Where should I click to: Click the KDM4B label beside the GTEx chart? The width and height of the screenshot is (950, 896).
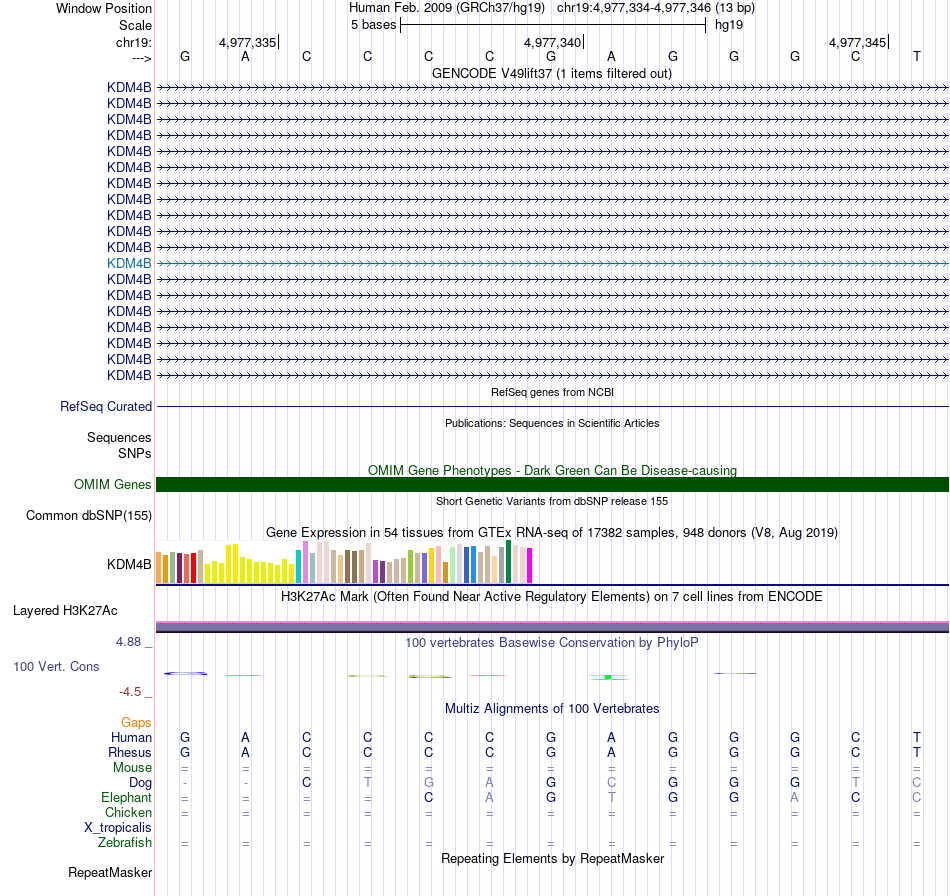pos(129,565)
